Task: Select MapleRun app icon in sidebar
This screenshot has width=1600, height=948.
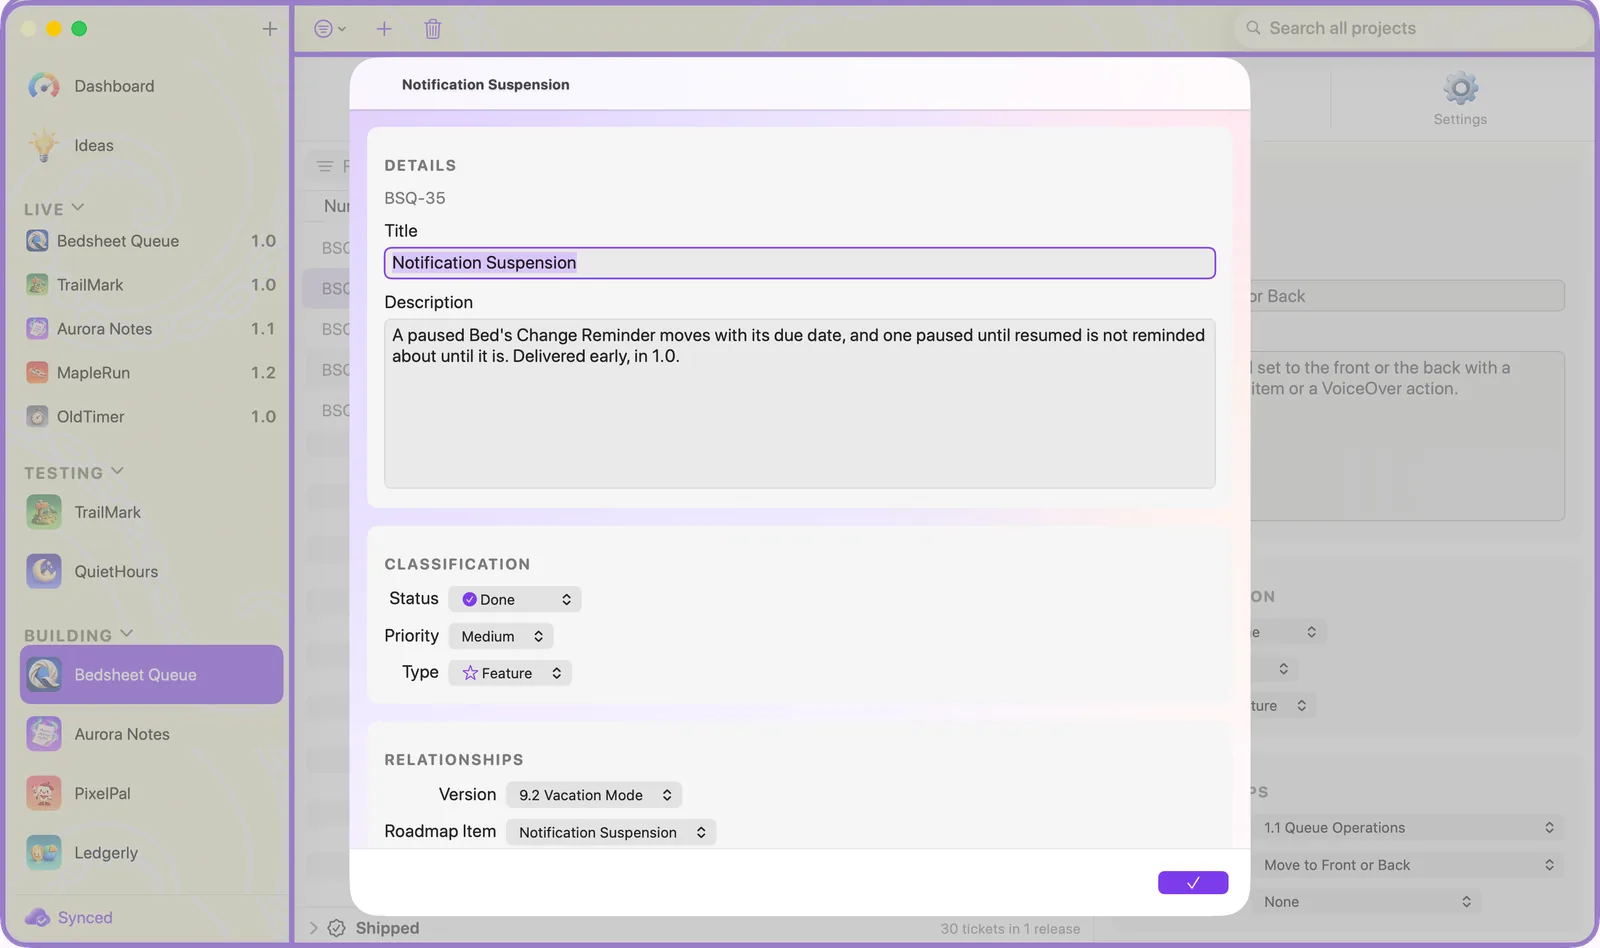Action: [37, 373]
